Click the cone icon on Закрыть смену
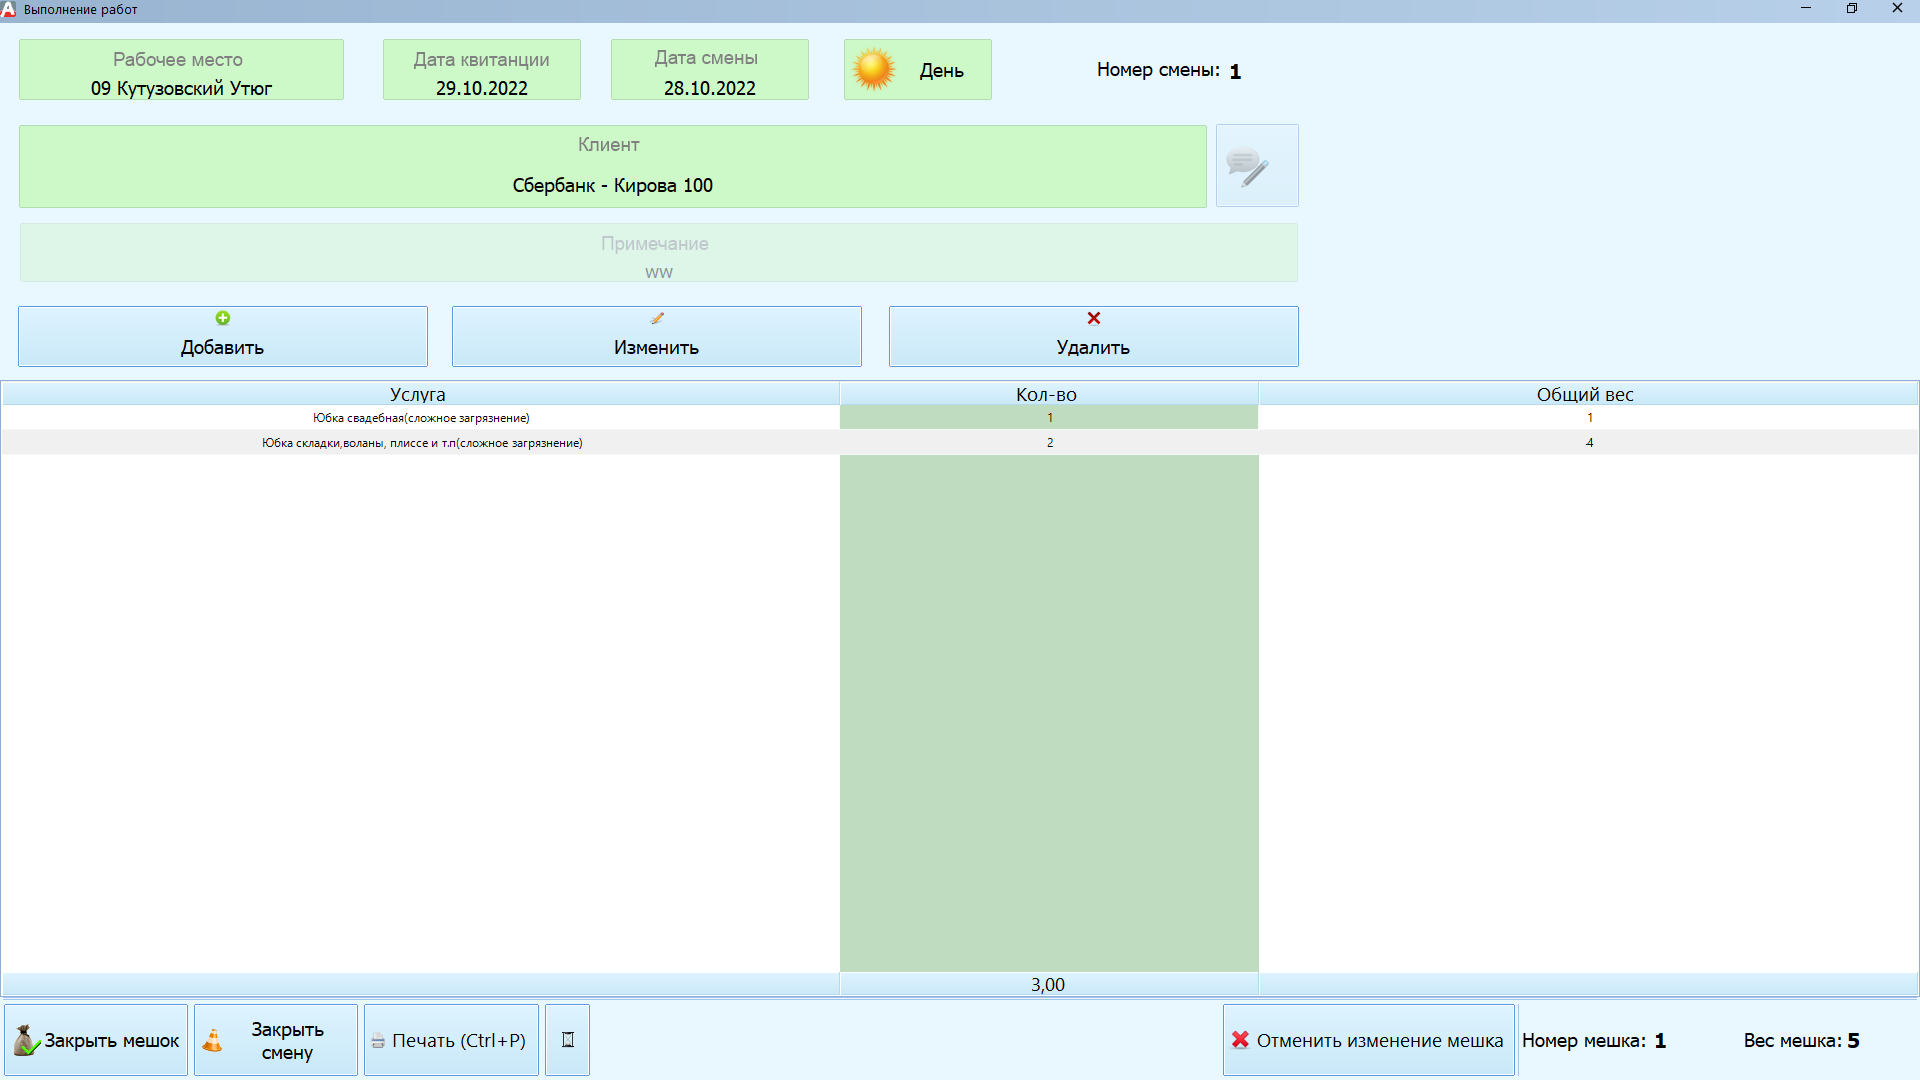The width and height of the screenshot is (1920, 1080). click(213, 1040)
